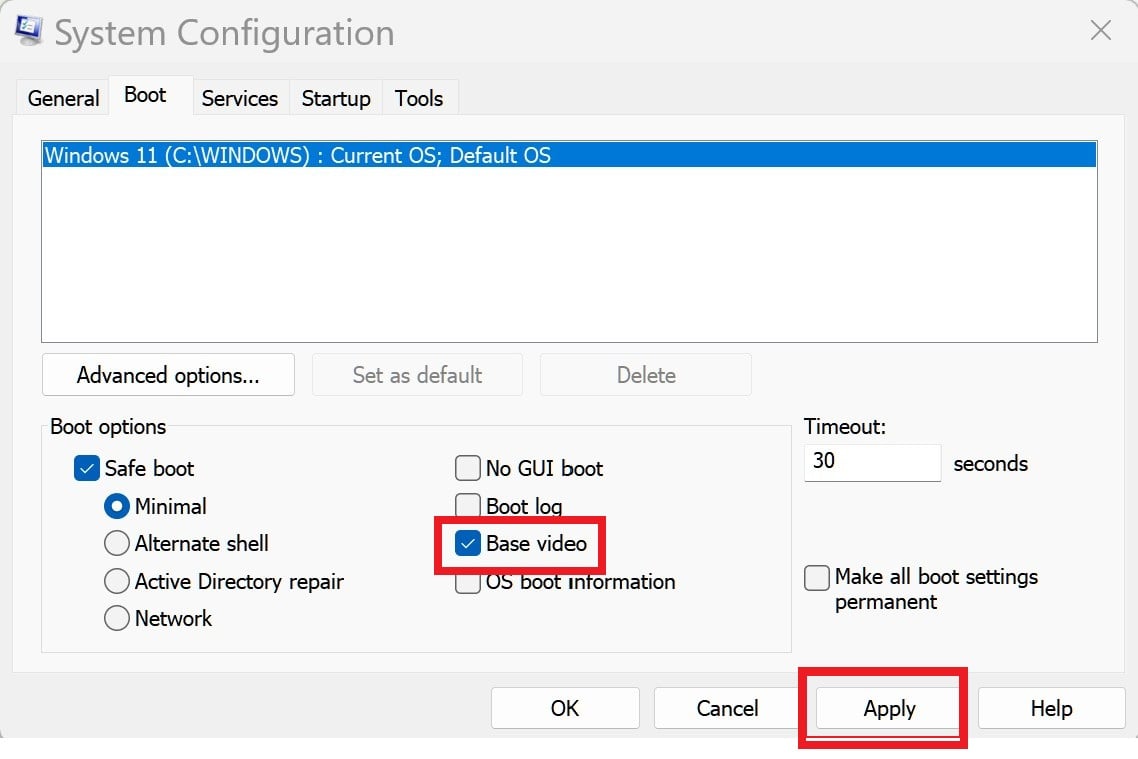
Task: Switch to the General tab
Action: point(63,98)
